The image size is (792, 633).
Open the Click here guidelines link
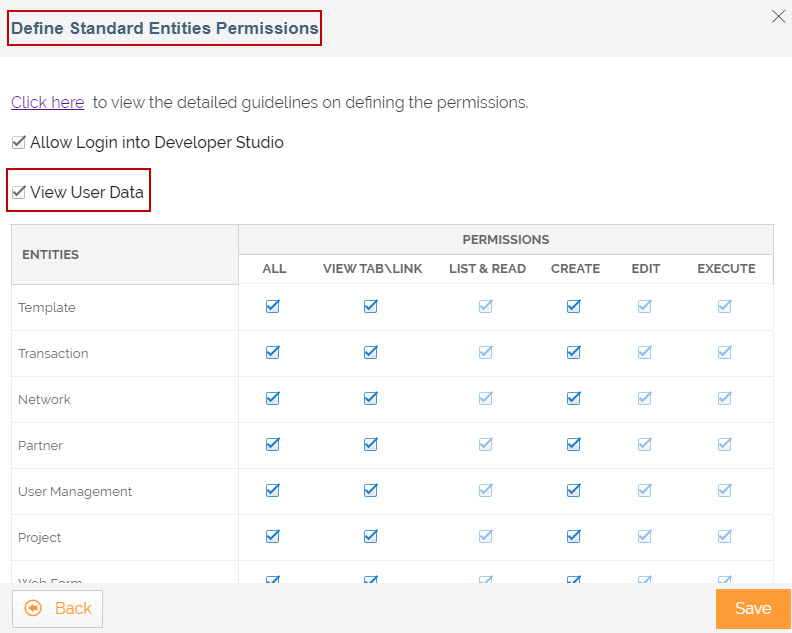pos(47,102)
